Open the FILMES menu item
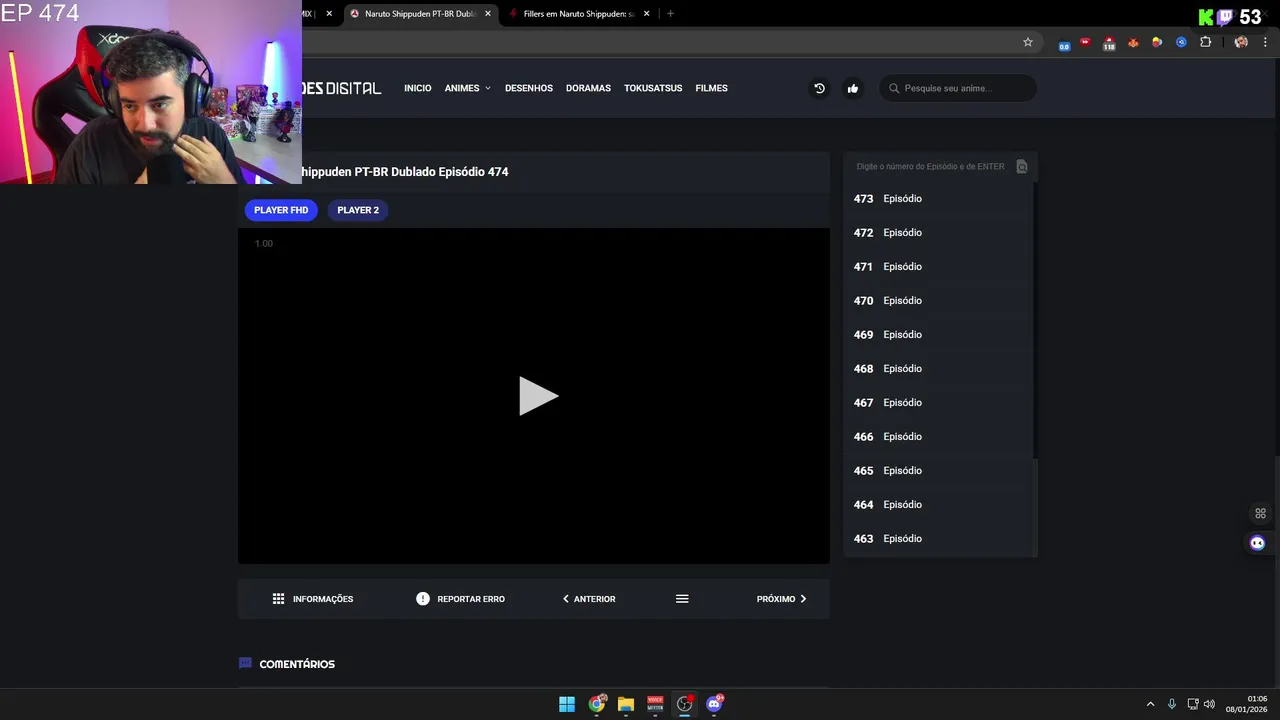1280x720 pixels. point(711,88)
